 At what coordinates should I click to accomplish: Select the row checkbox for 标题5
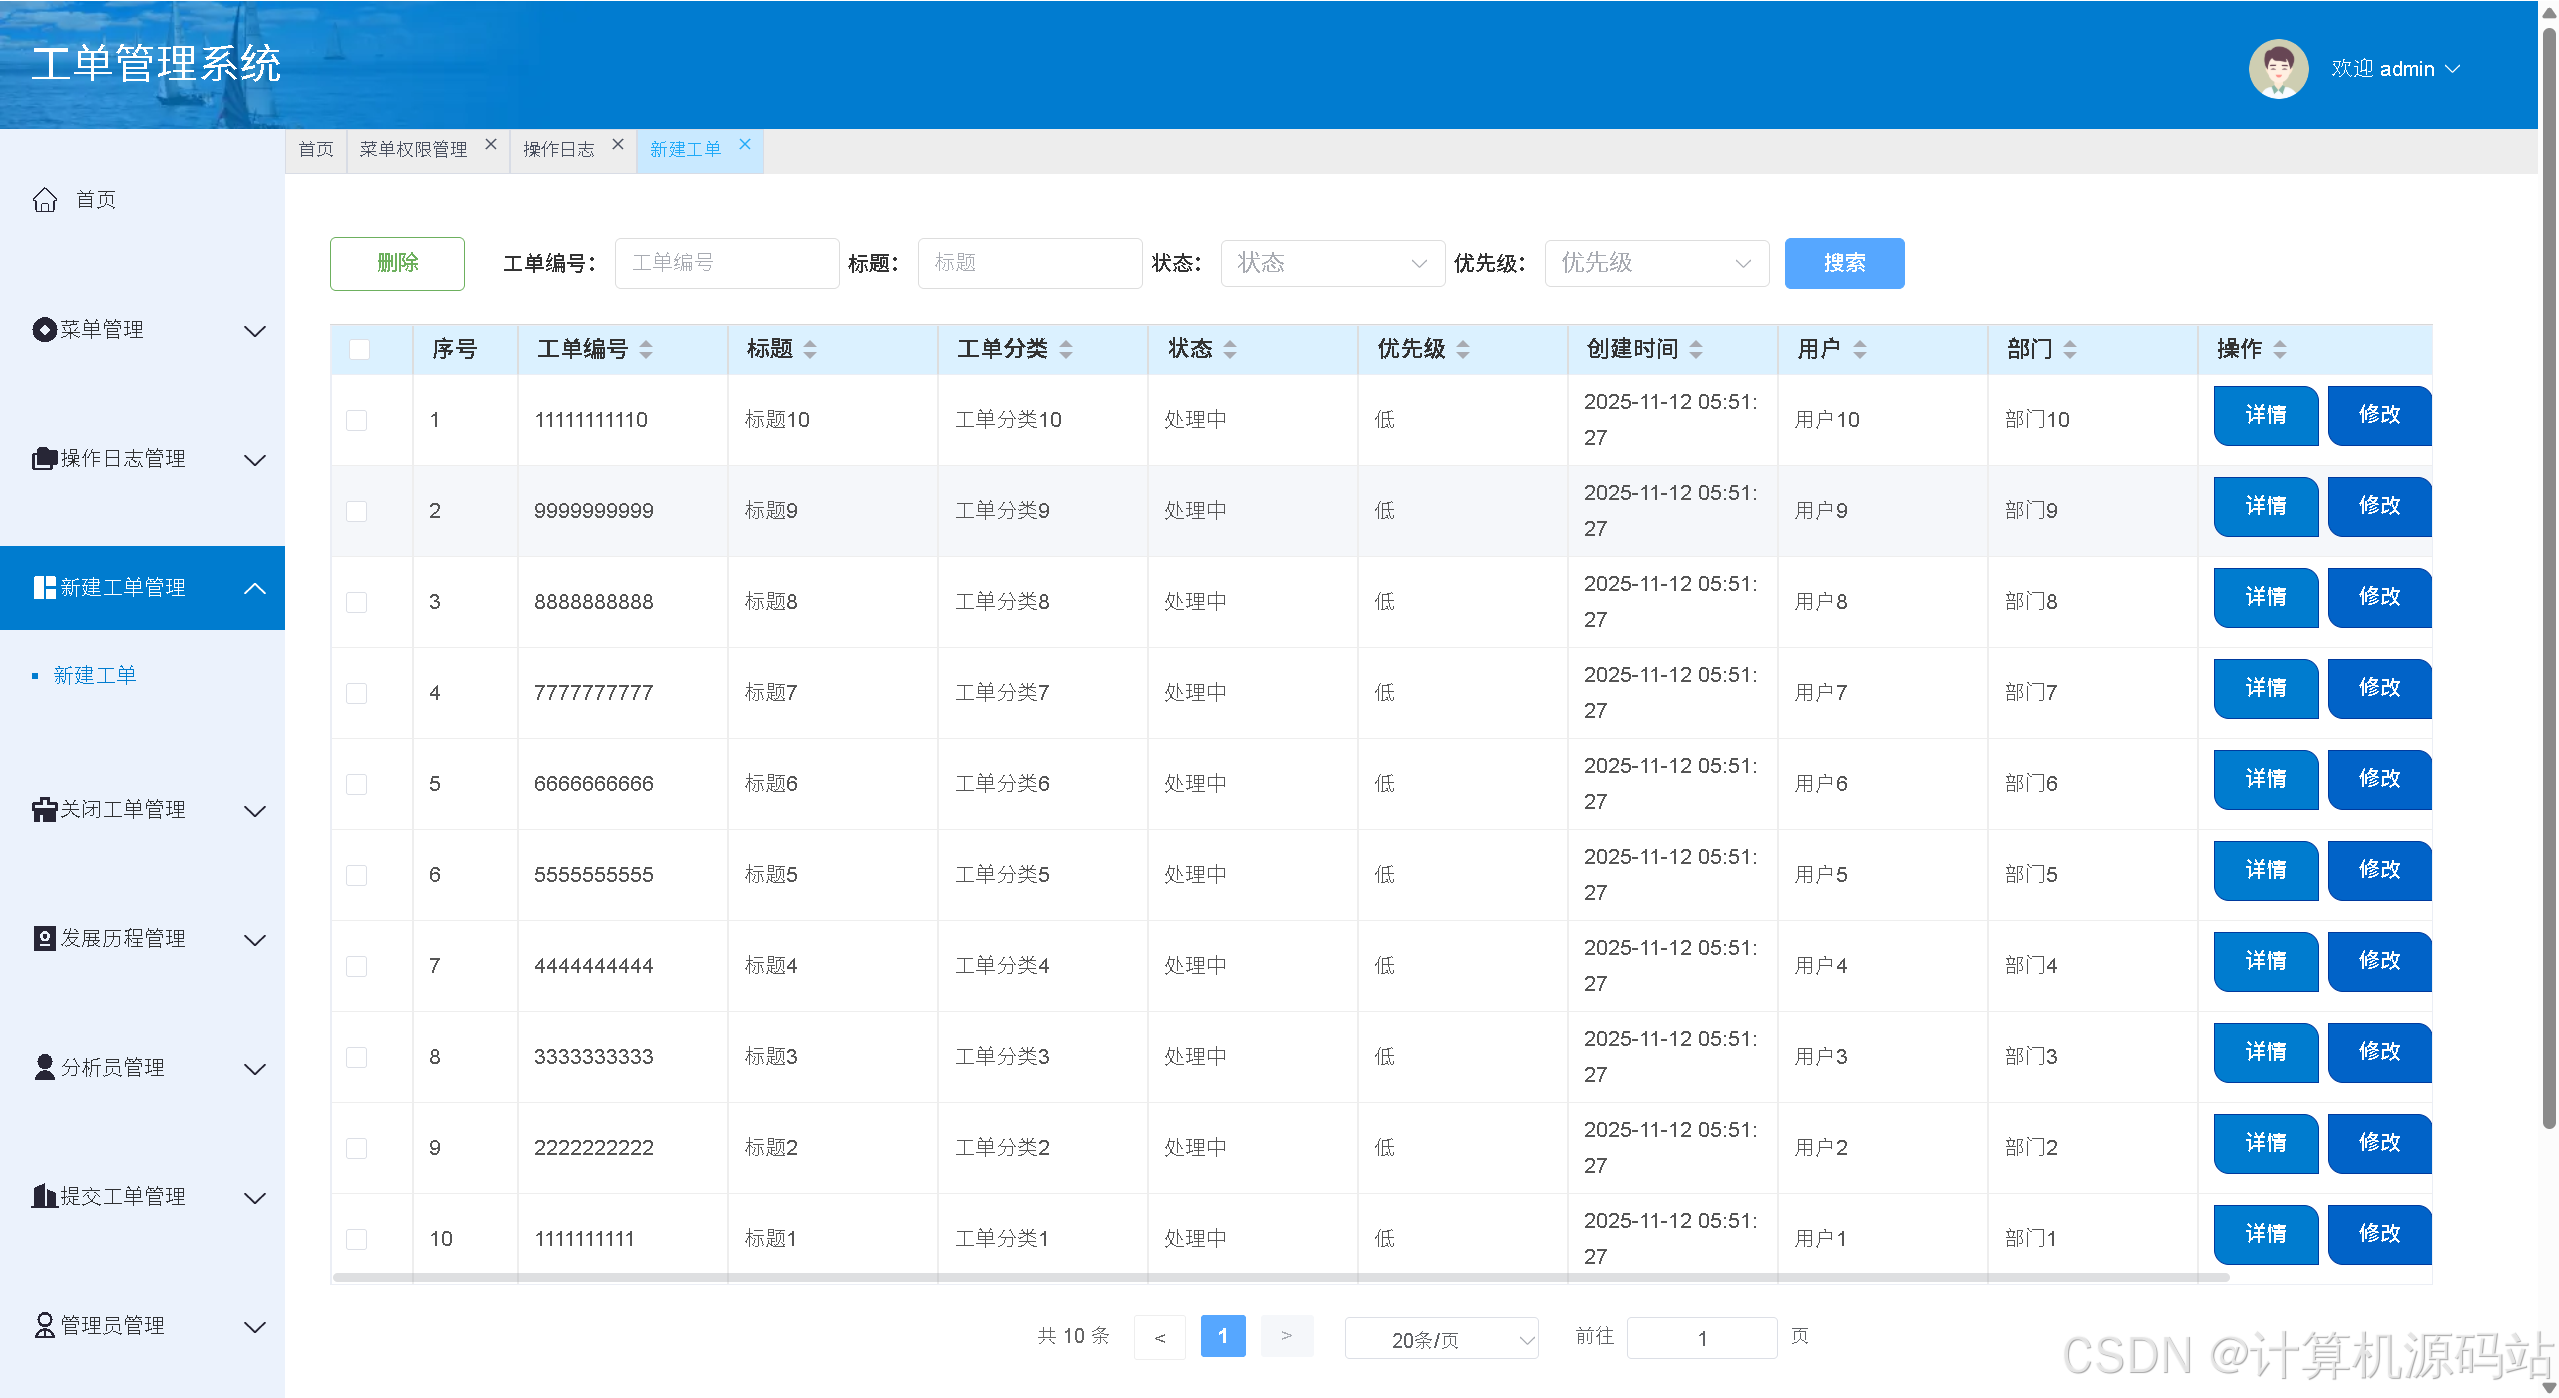357,875
